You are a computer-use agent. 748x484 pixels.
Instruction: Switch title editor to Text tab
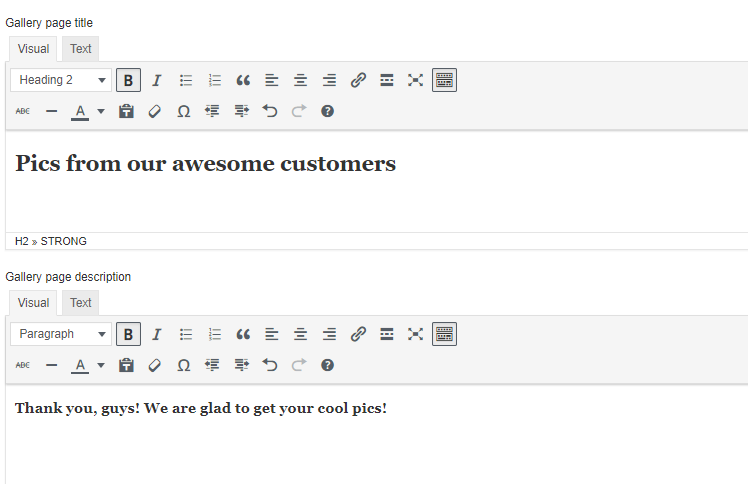(x=81, y=49)
